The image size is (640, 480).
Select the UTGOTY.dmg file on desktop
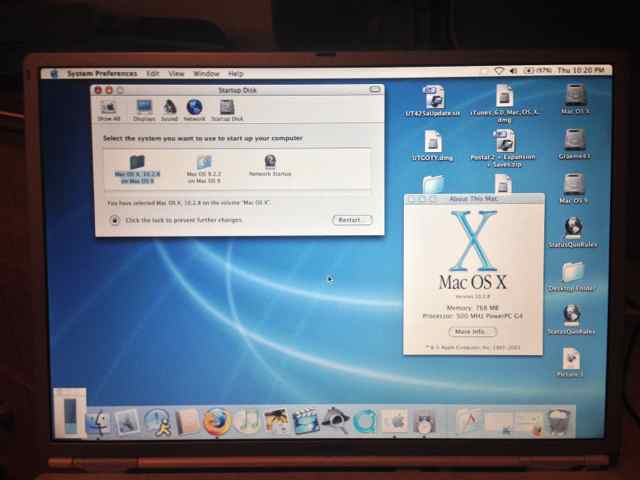[433, 146]
